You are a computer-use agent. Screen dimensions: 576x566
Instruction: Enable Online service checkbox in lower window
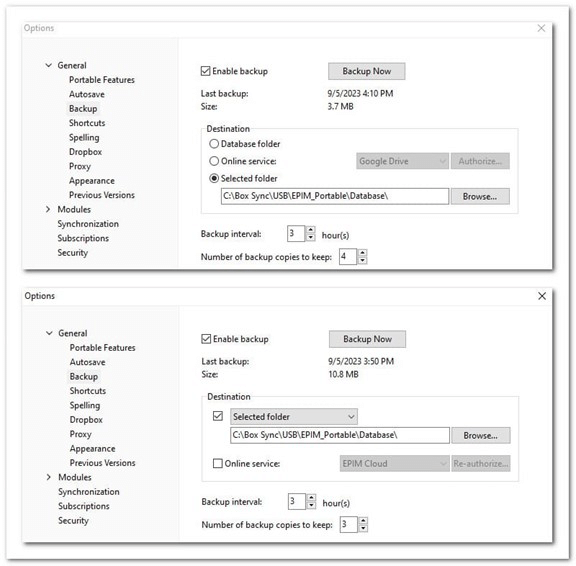[x=218, y=464]
